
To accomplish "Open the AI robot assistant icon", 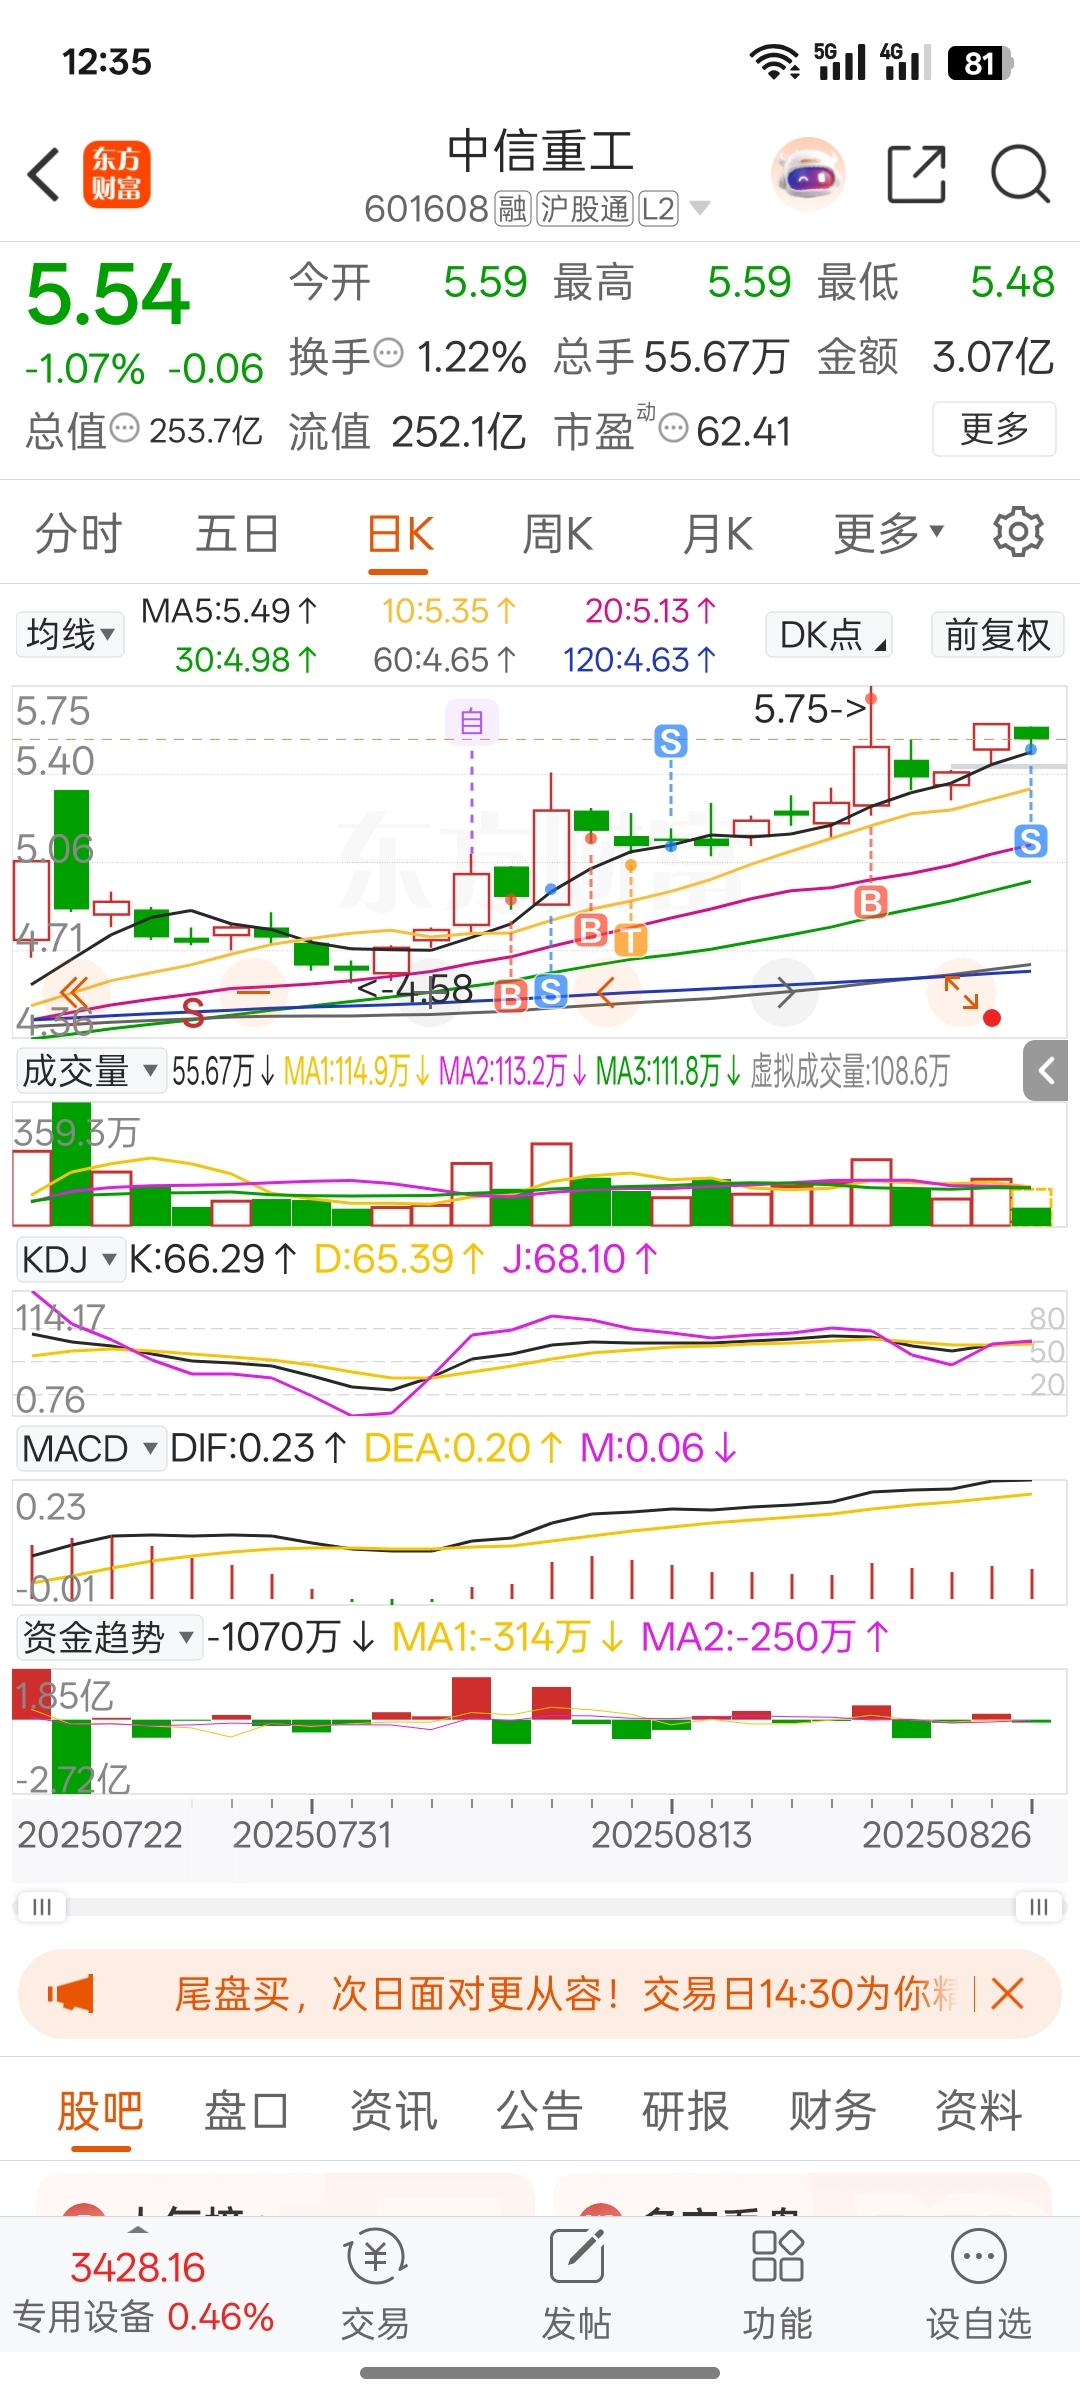I will pos(808,174).
